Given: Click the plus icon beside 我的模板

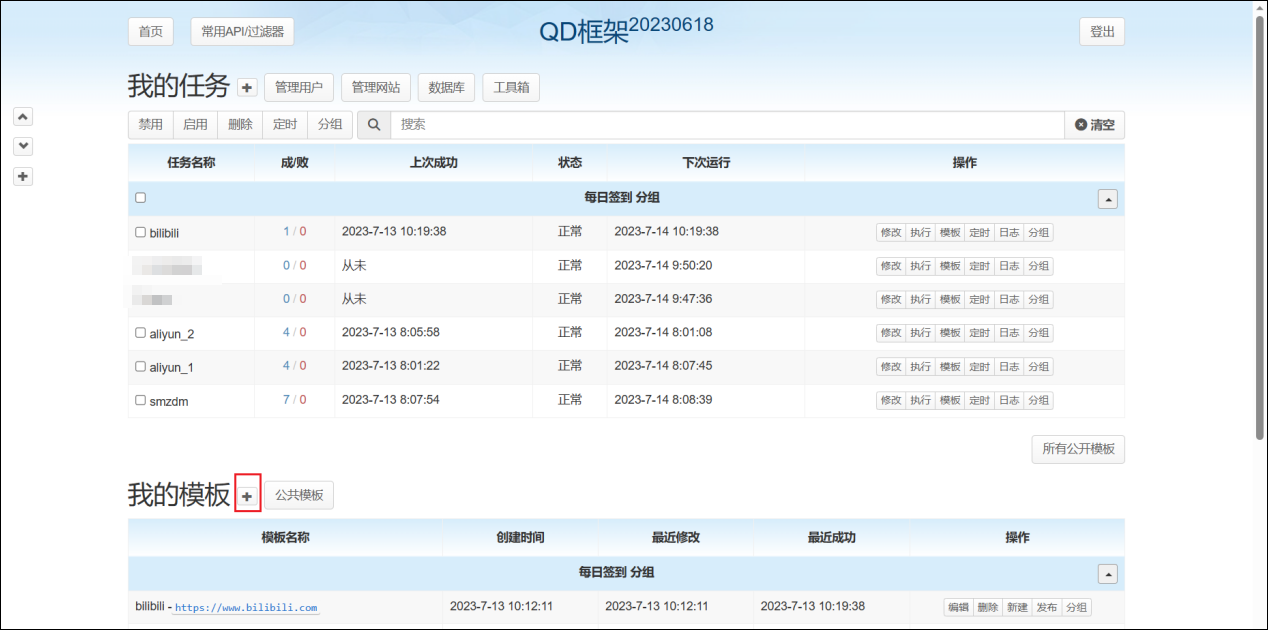Looking at the screenshot, I should coord(247,496).
